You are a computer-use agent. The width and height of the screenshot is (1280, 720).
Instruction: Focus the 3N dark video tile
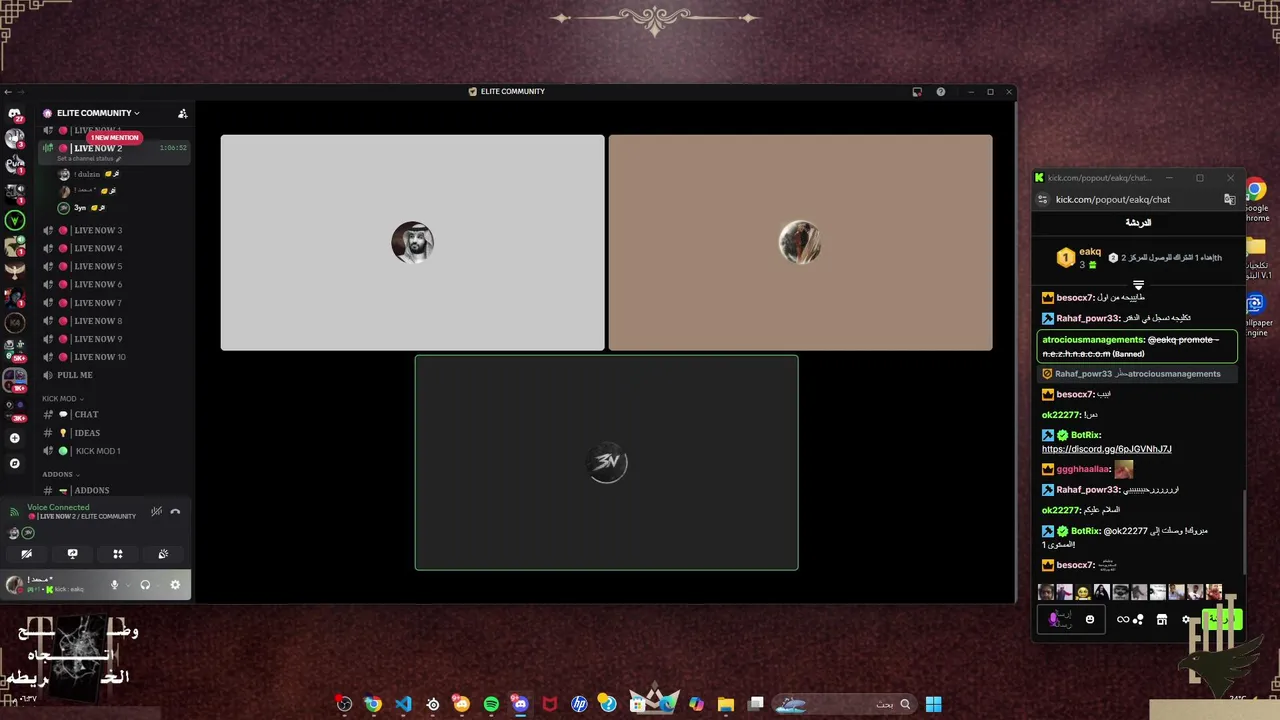tap(606, 463)
